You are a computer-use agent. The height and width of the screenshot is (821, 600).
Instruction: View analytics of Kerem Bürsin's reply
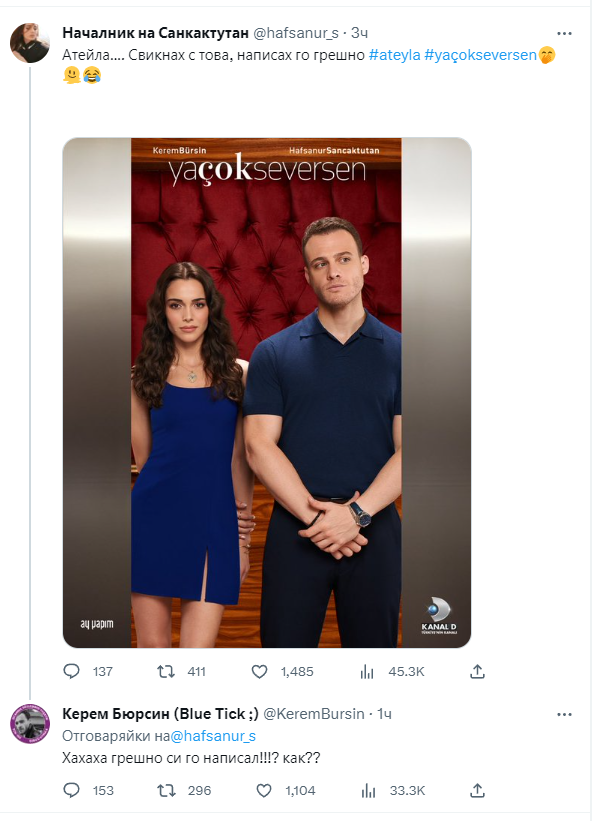pyautogui.click(x=366, y=790)
